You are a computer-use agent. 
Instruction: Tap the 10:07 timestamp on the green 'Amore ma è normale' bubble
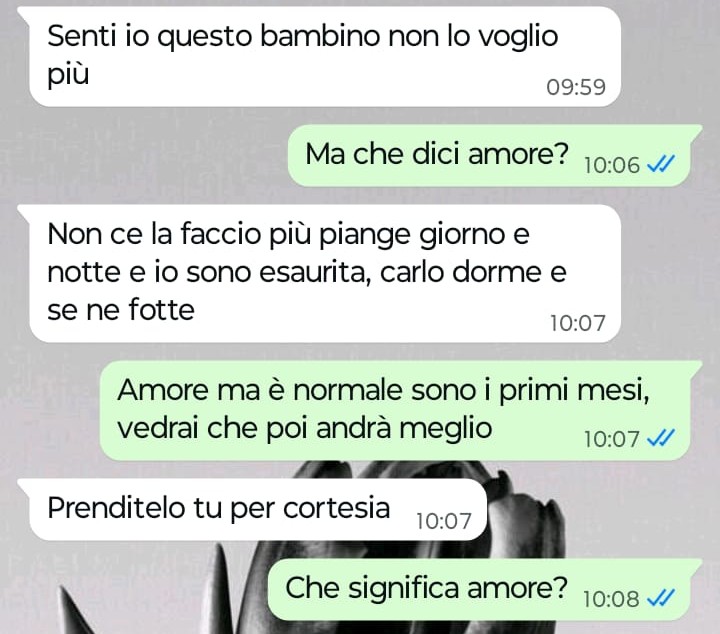tap(612, 439)
